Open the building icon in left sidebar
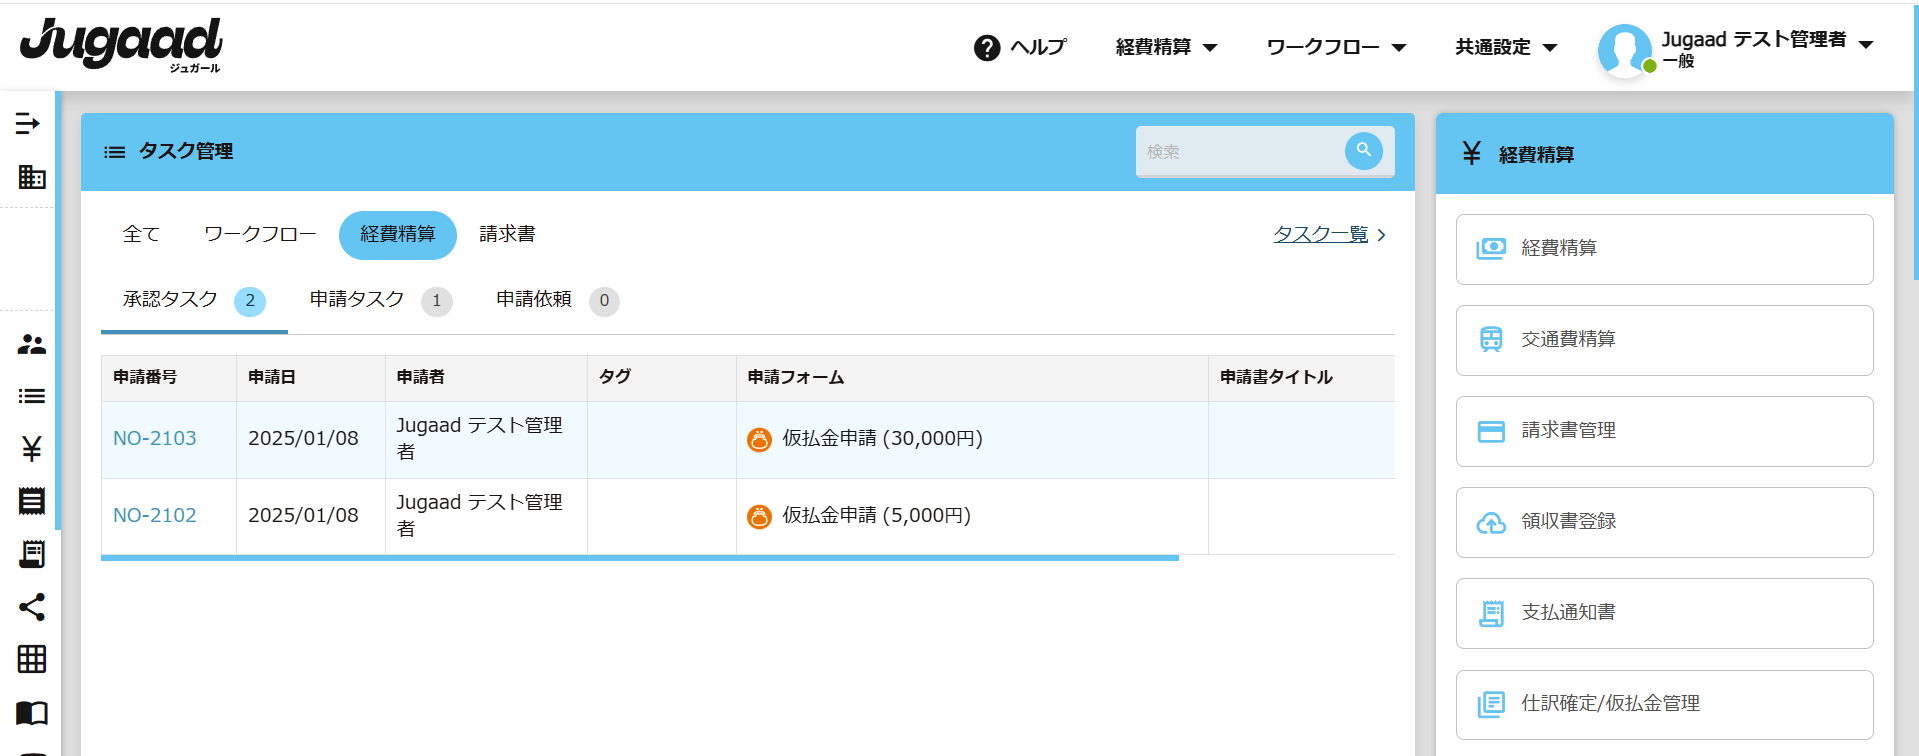Viewport: 1919px width, 756px height. 31,177
